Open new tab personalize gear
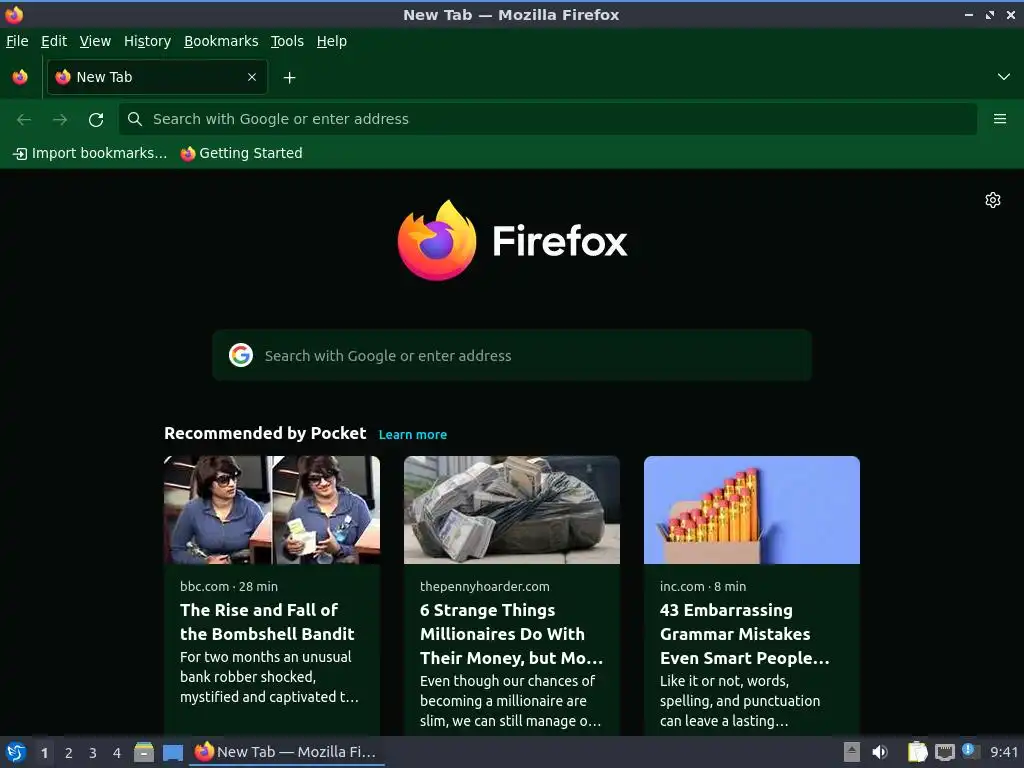Screen dimensions: 1024x768 click(993, 200)
